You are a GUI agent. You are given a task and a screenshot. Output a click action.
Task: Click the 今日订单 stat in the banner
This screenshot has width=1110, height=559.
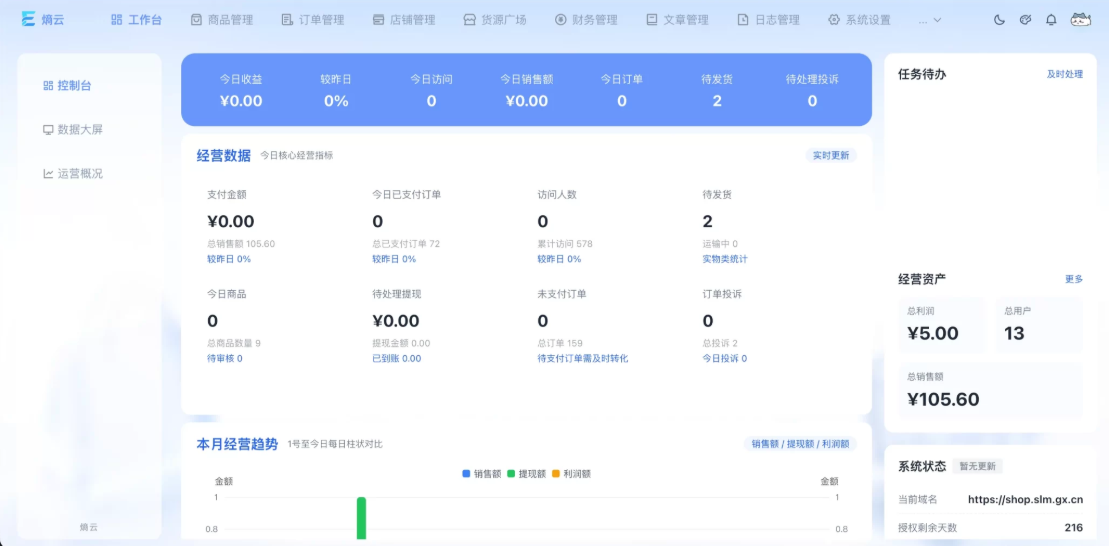click(x=622, y=91)
